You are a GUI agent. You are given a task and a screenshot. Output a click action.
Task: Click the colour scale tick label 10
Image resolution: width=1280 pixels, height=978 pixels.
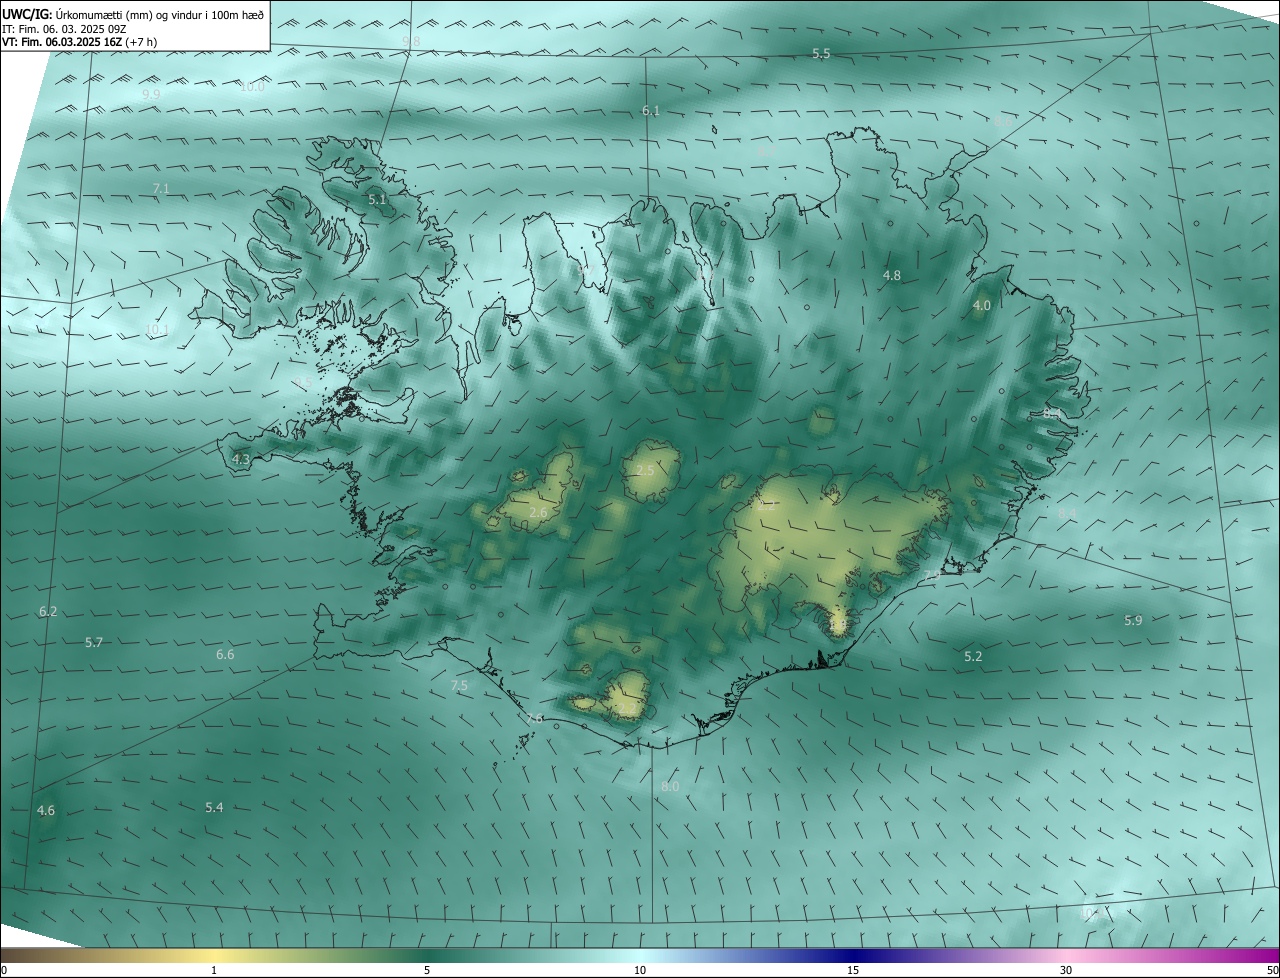pos(640,971)
